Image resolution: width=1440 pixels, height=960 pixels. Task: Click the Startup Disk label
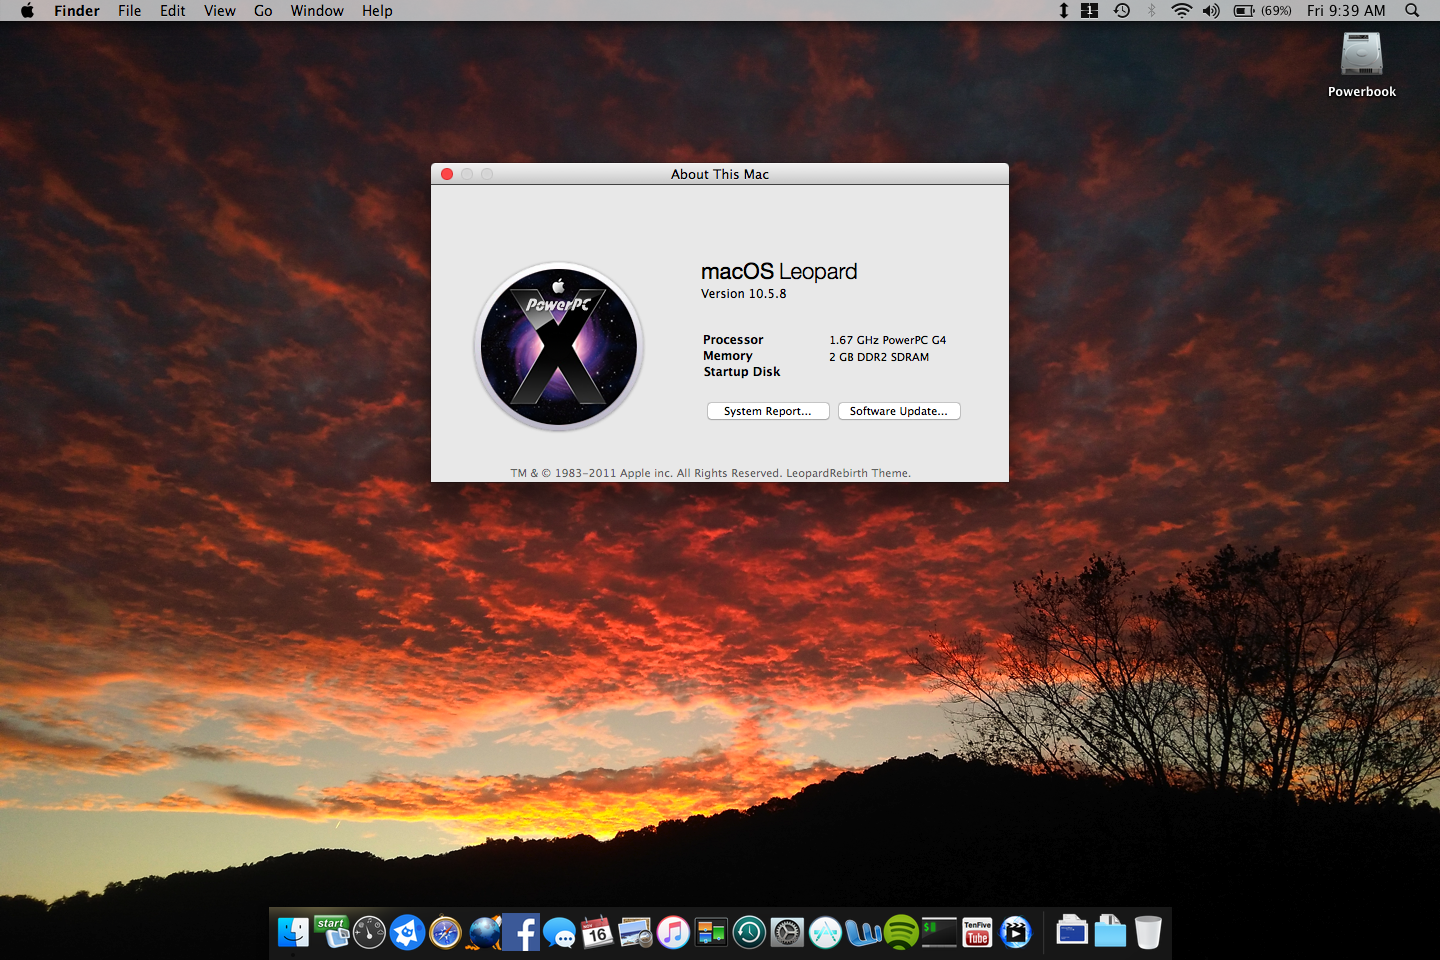(x=742, y=372)
